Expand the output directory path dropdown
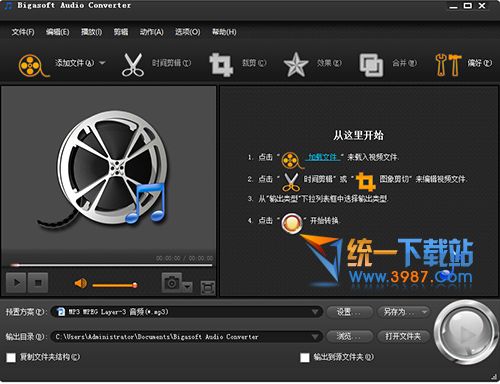This screenshot has height=384, width=500. click(x=315, y=337)
